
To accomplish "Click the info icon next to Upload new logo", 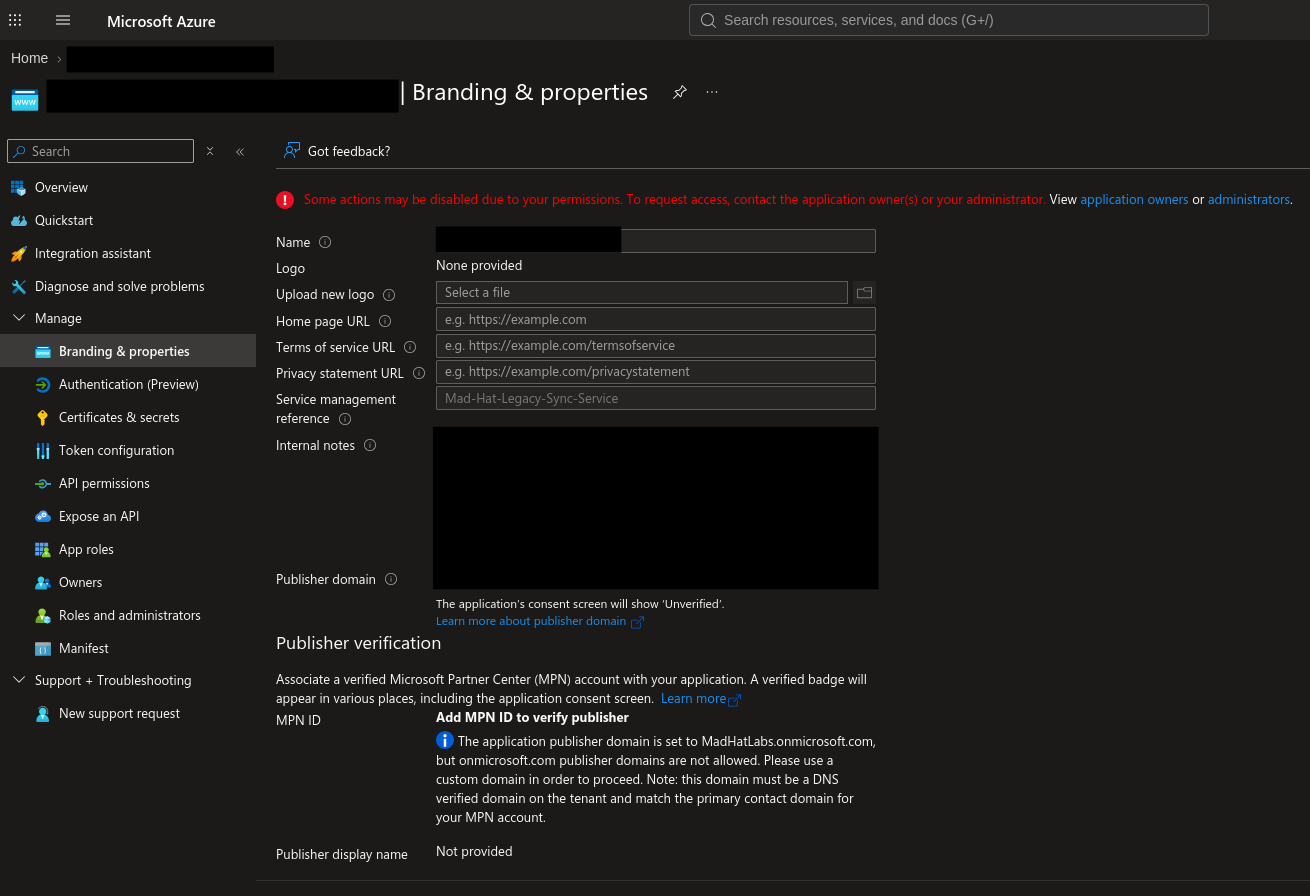I will (x=389, y=295).
